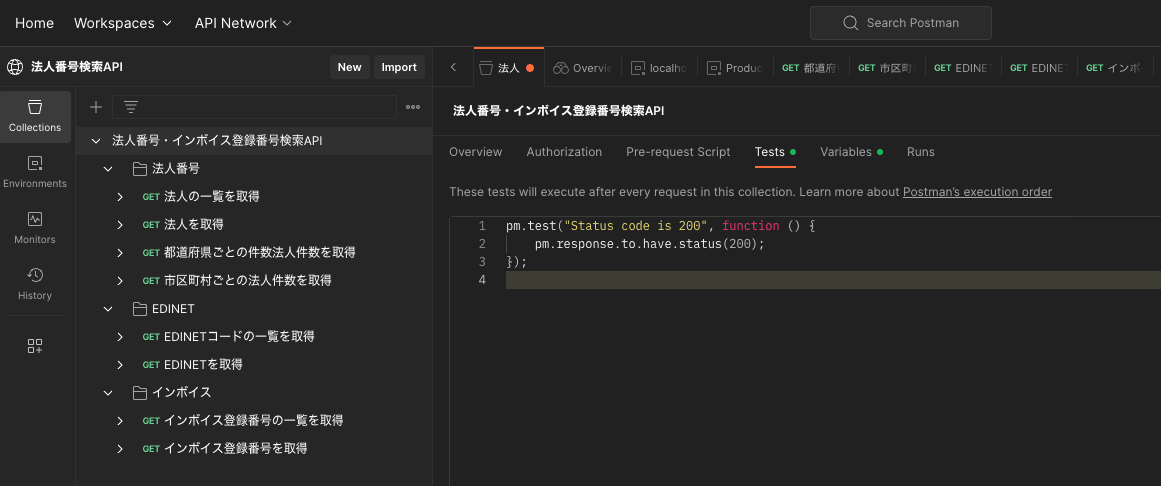Open the three-dot collections options menu
This screenshot has width=1161, height=486.
coord(413,107)
